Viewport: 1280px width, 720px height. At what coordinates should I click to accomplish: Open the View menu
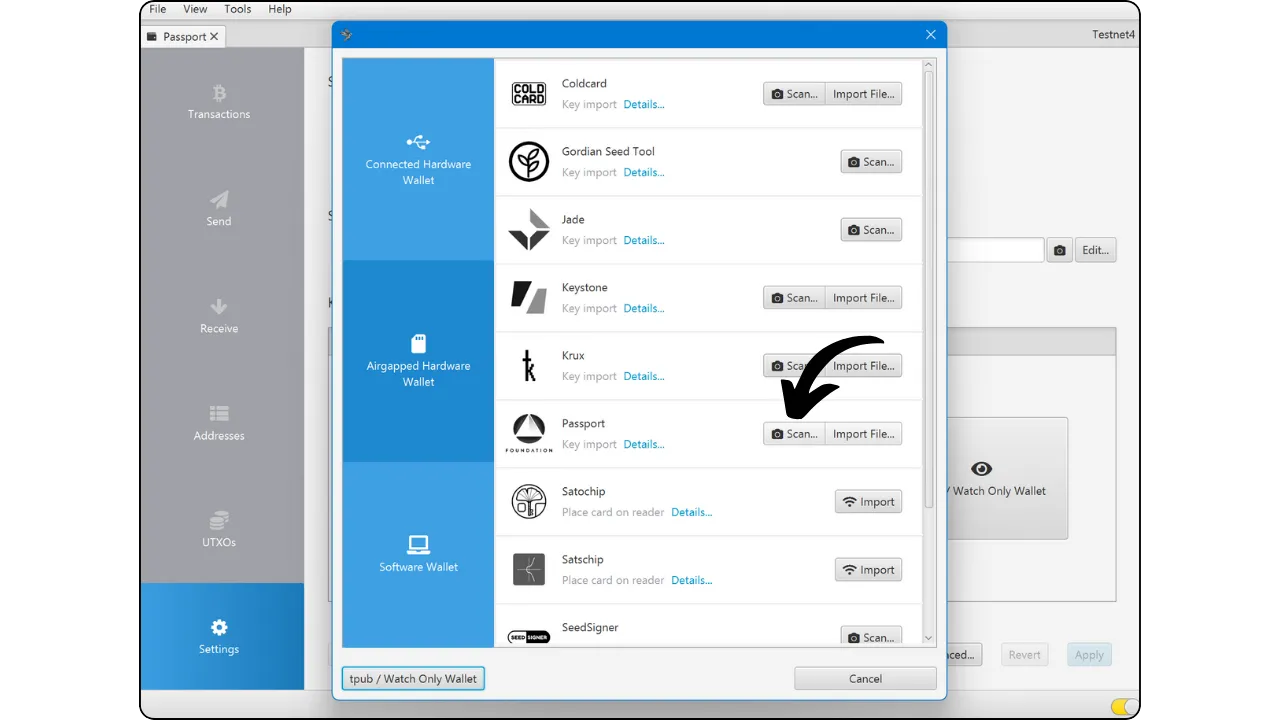point(195,9)
